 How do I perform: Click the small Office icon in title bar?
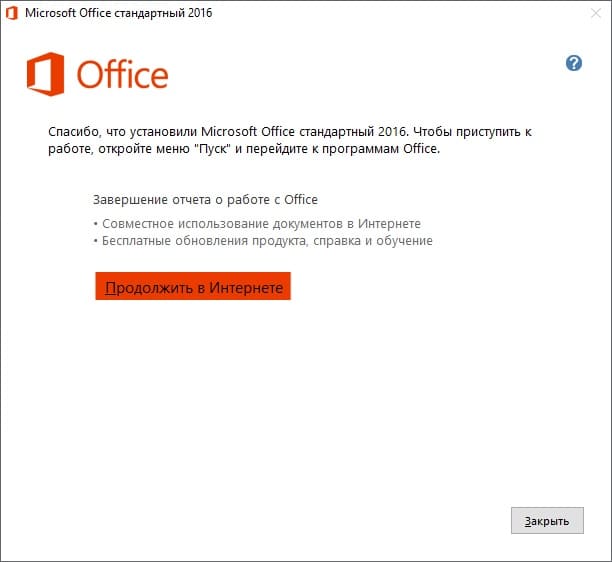[x=12, y=13]
